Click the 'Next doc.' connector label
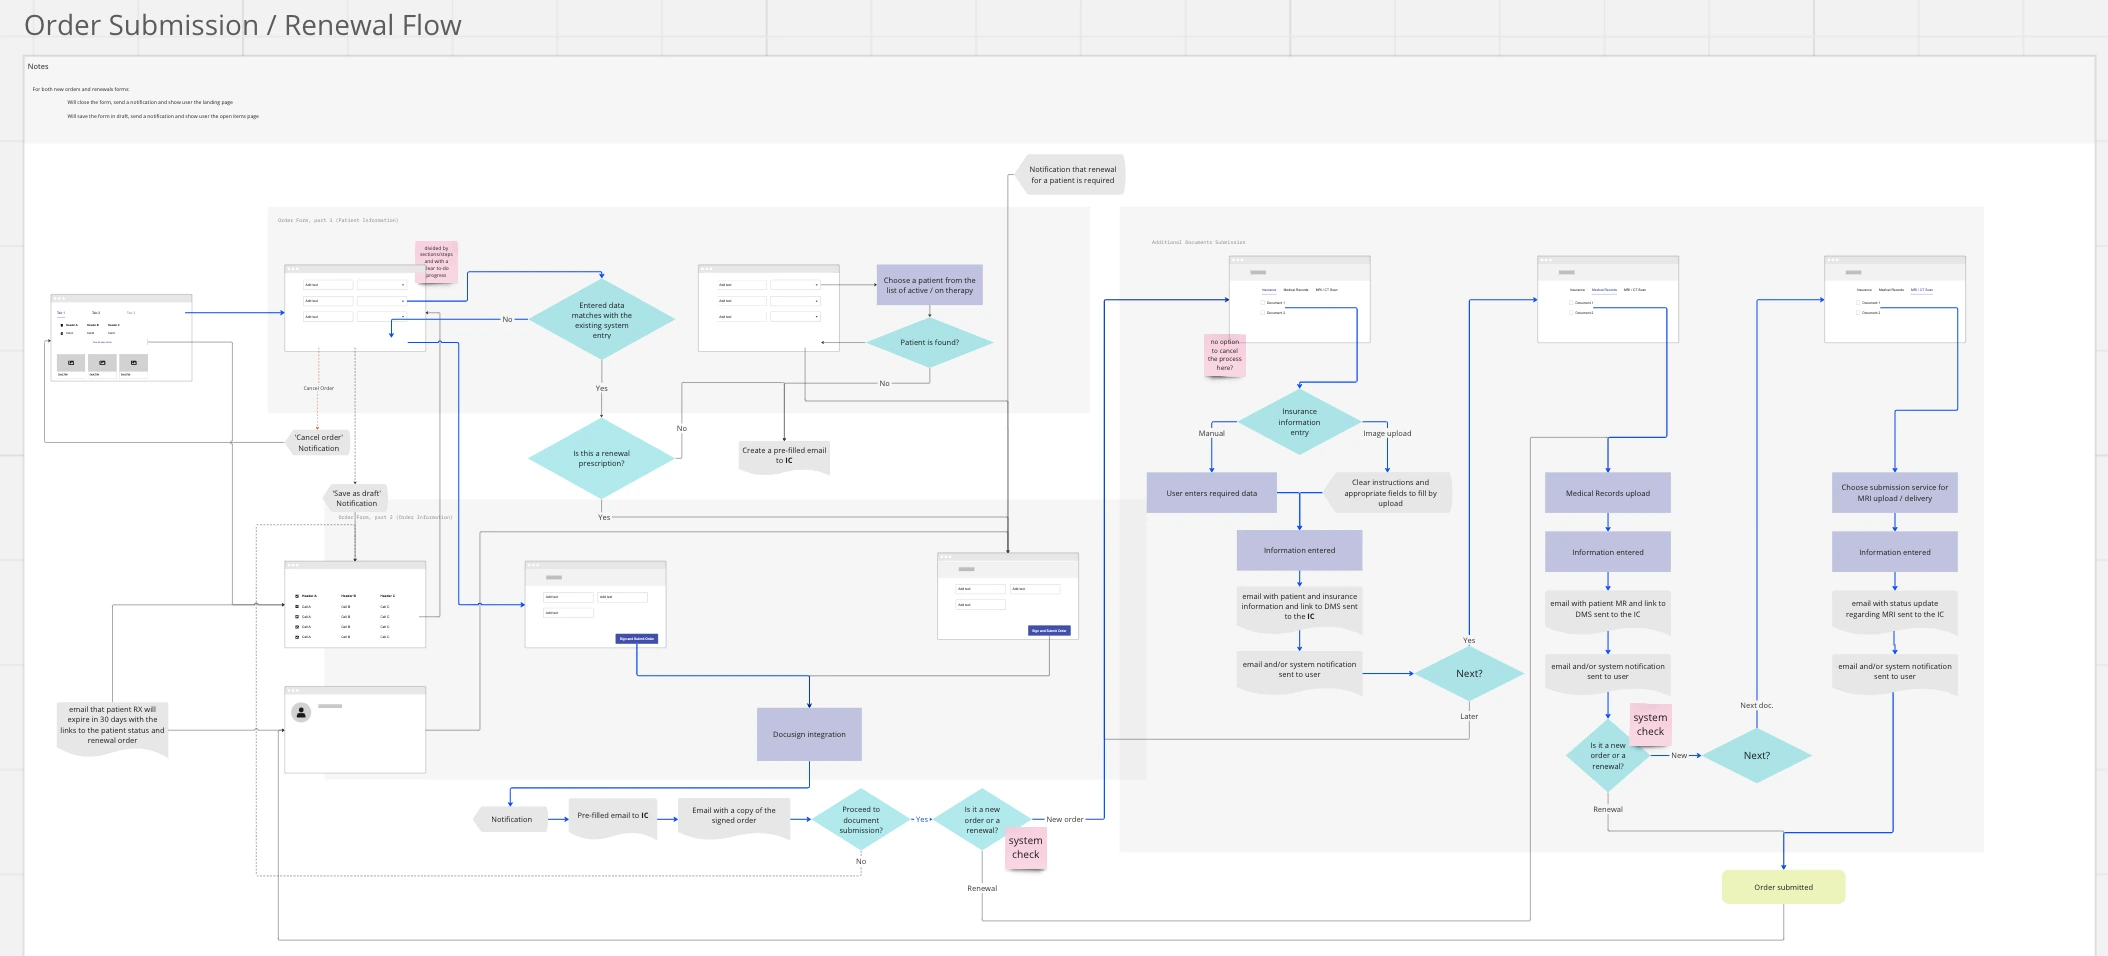 pyautogui.click(x=1756, y=705)
